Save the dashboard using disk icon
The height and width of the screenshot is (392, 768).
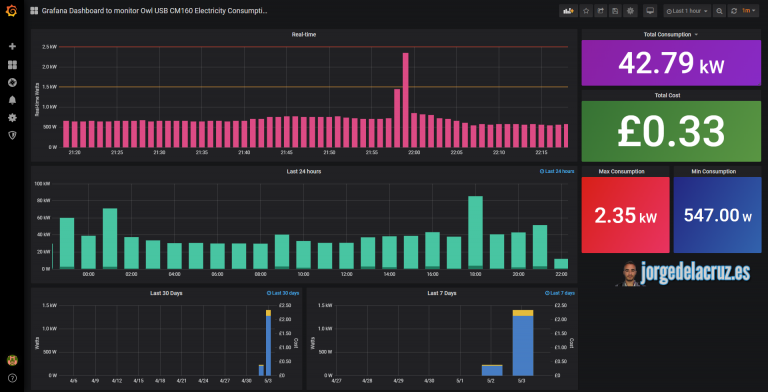click(x=615, y=11)
